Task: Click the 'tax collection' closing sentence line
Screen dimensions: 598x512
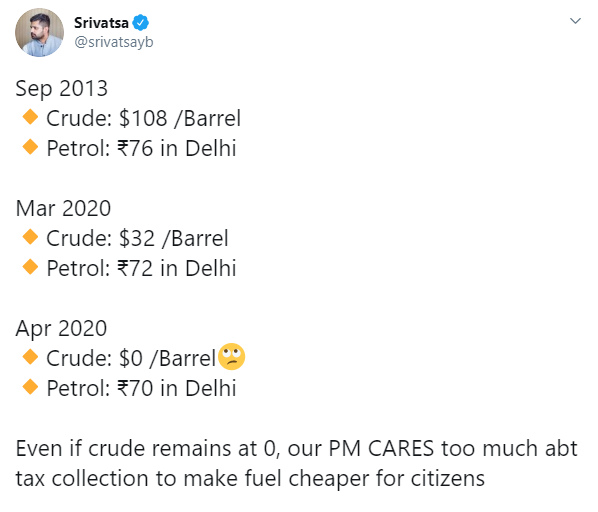Action: [x=250, y=479]
